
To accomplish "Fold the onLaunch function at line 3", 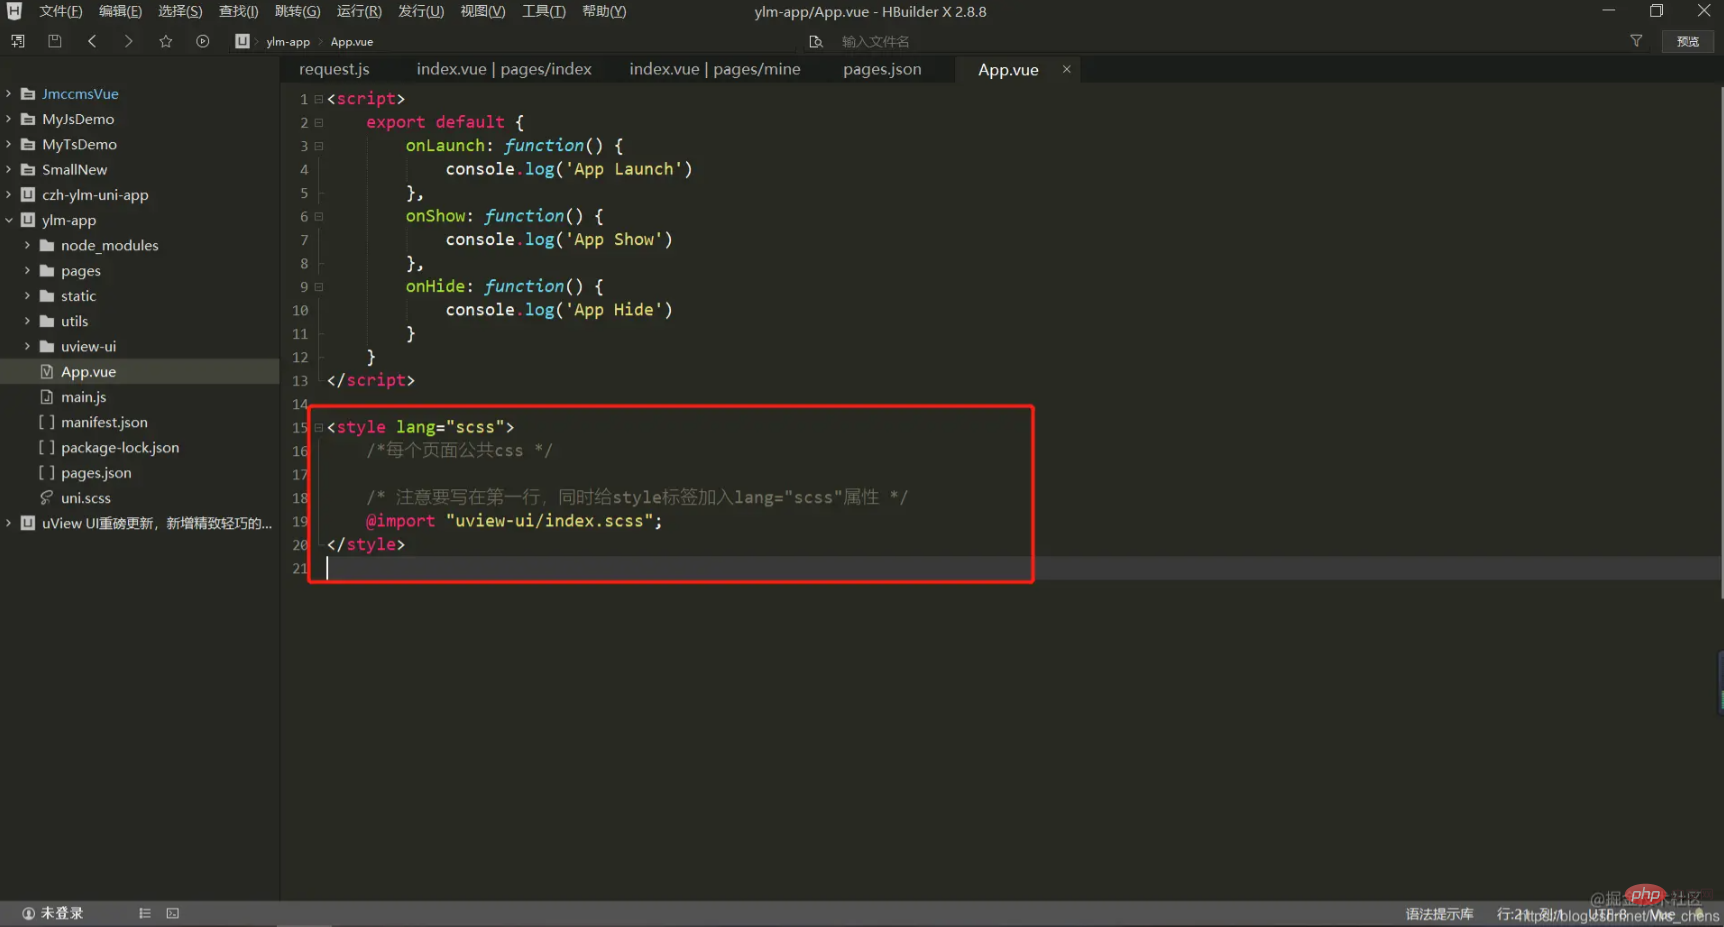I will click(319, 146).
